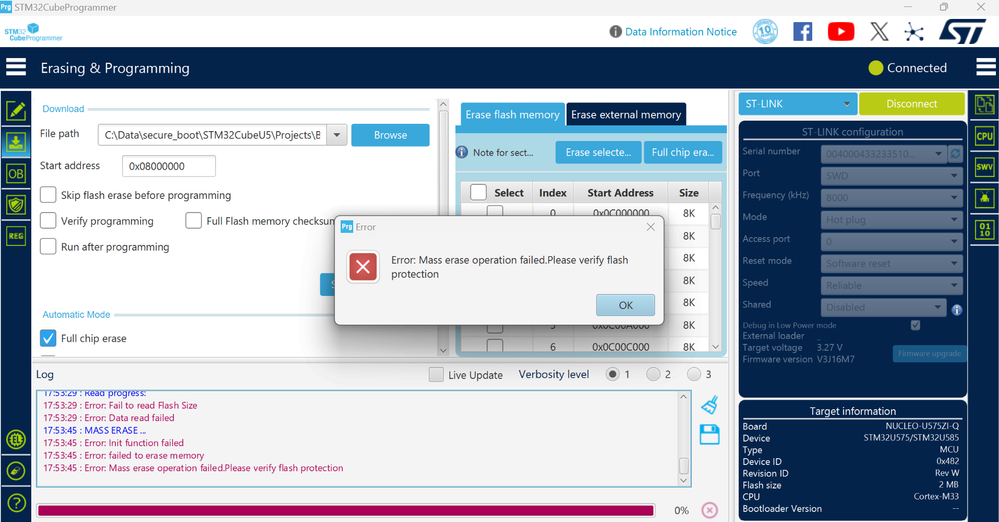Open the pencil-in-circle icon above the help icon
999x522 pixels.
pos(16,472)
